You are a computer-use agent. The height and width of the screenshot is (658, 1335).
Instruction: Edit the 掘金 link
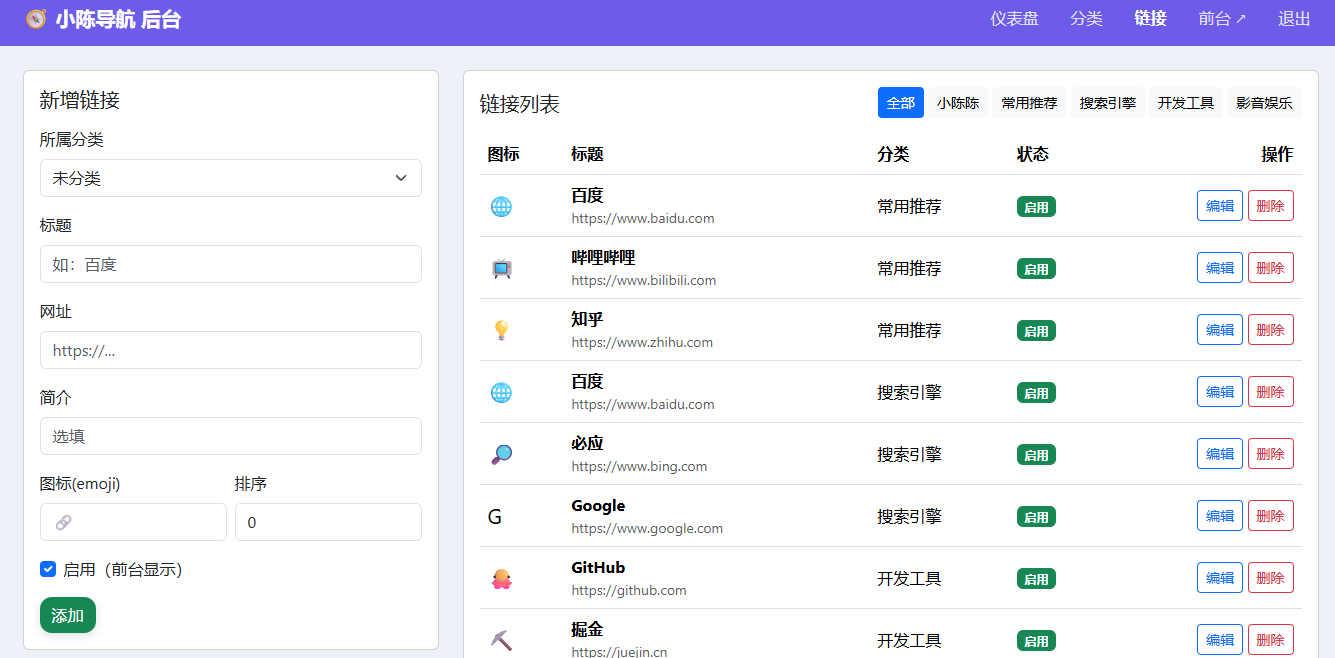(1220, 640)
